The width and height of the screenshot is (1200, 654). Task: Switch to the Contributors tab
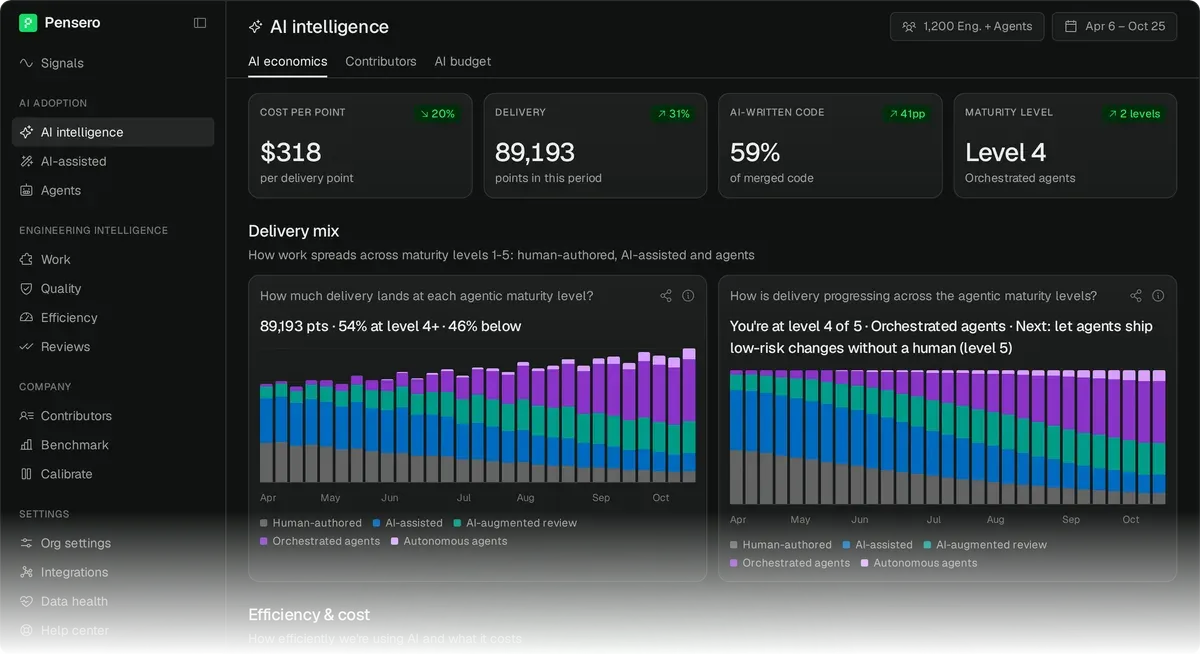381,61
